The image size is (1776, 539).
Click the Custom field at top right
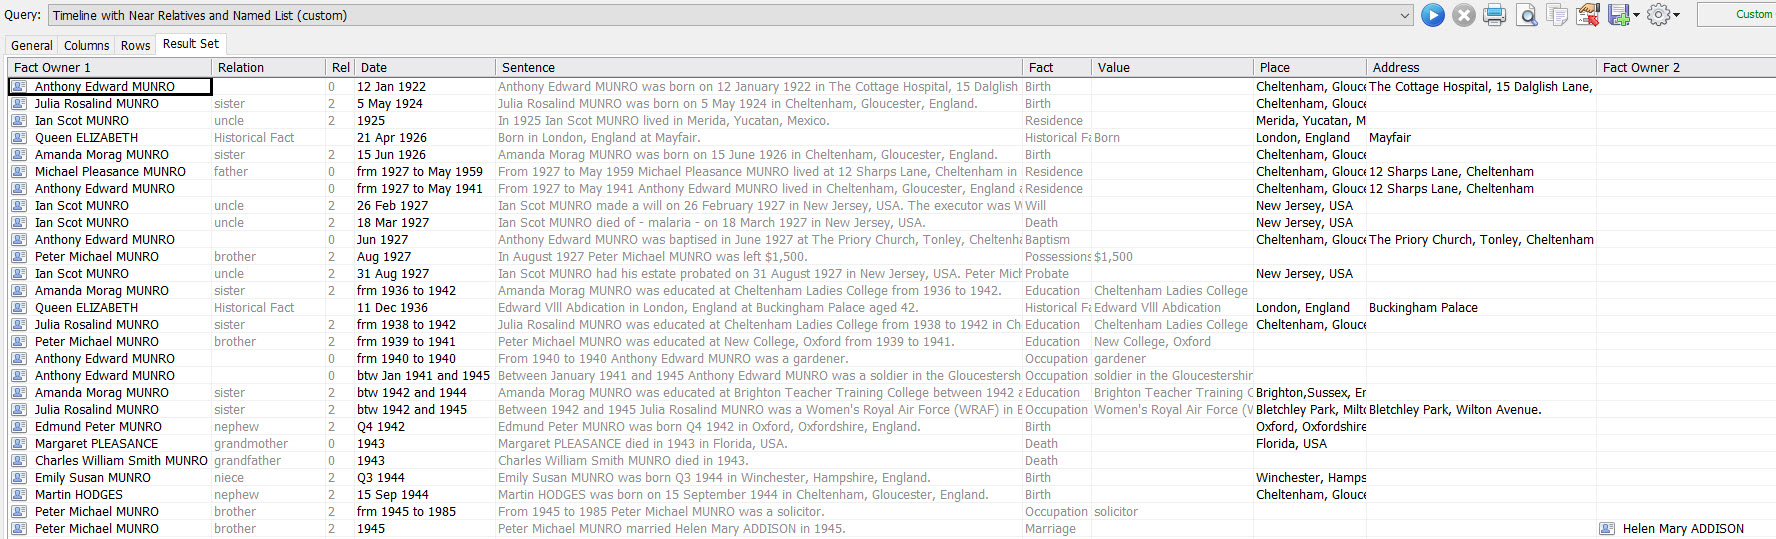[1737, 14]
